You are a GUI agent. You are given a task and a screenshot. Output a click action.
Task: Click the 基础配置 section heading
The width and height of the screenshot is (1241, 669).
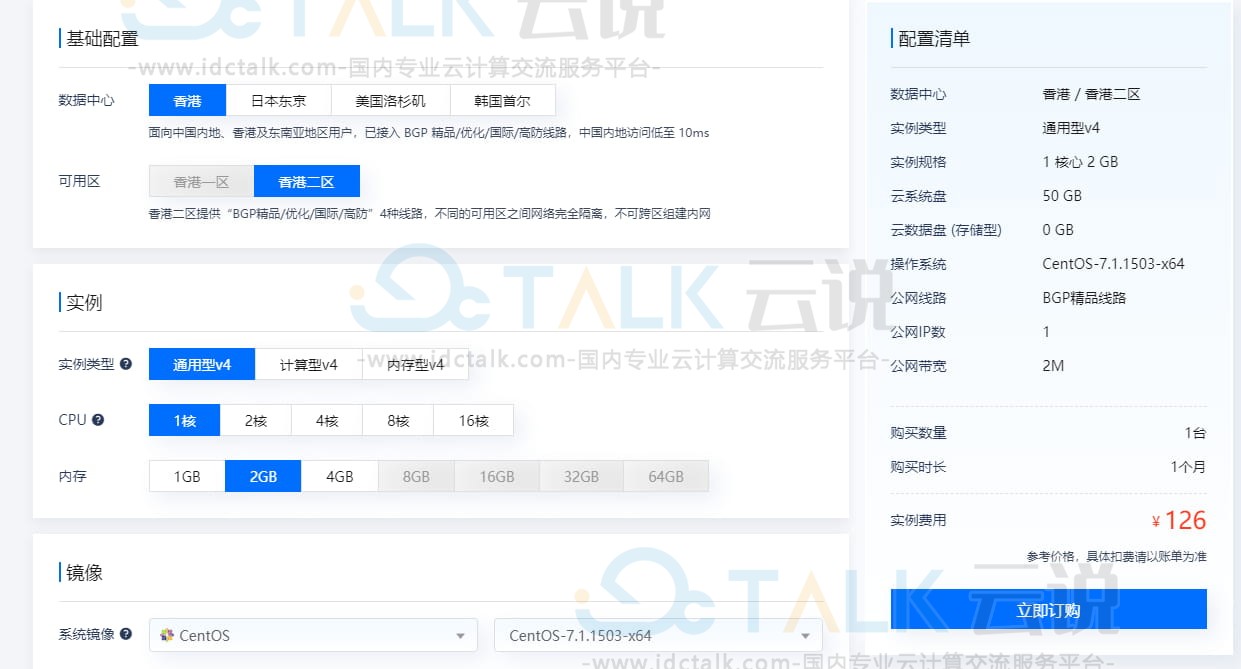tap(102, 39)
